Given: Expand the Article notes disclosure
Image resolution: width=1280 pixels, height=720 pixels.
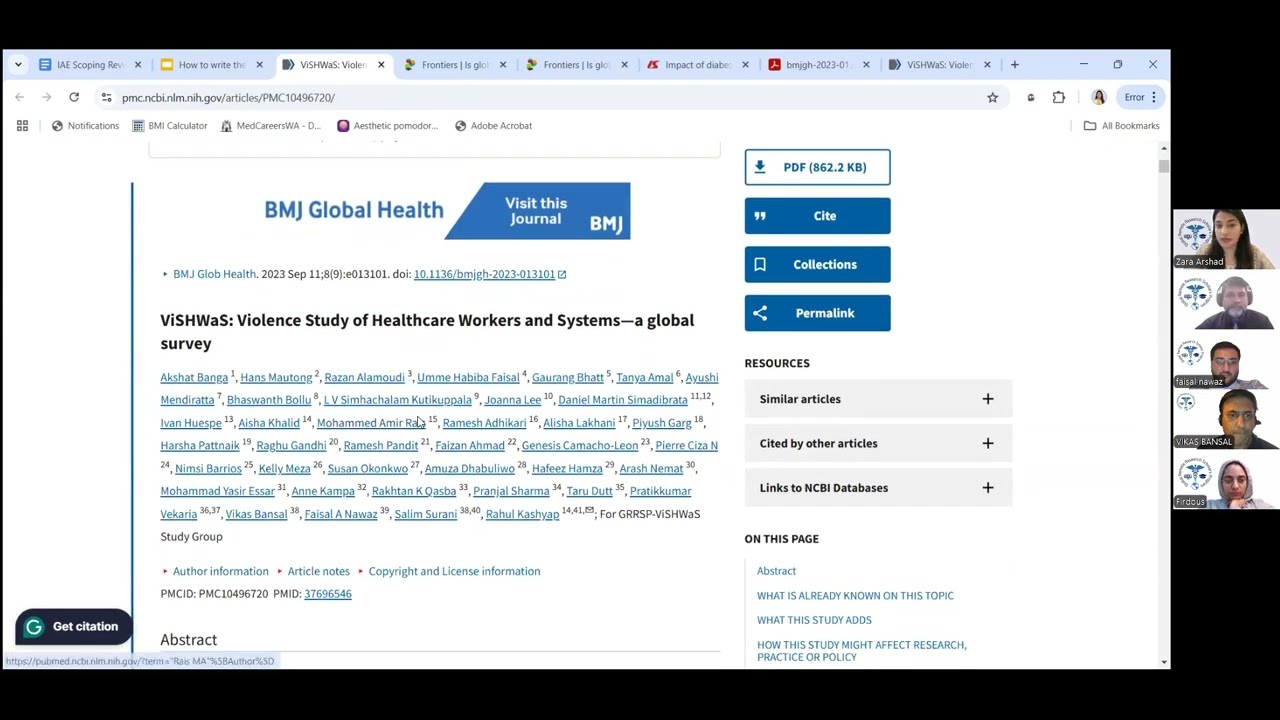Looking at the screenshot, I should (x=313, y=571).
